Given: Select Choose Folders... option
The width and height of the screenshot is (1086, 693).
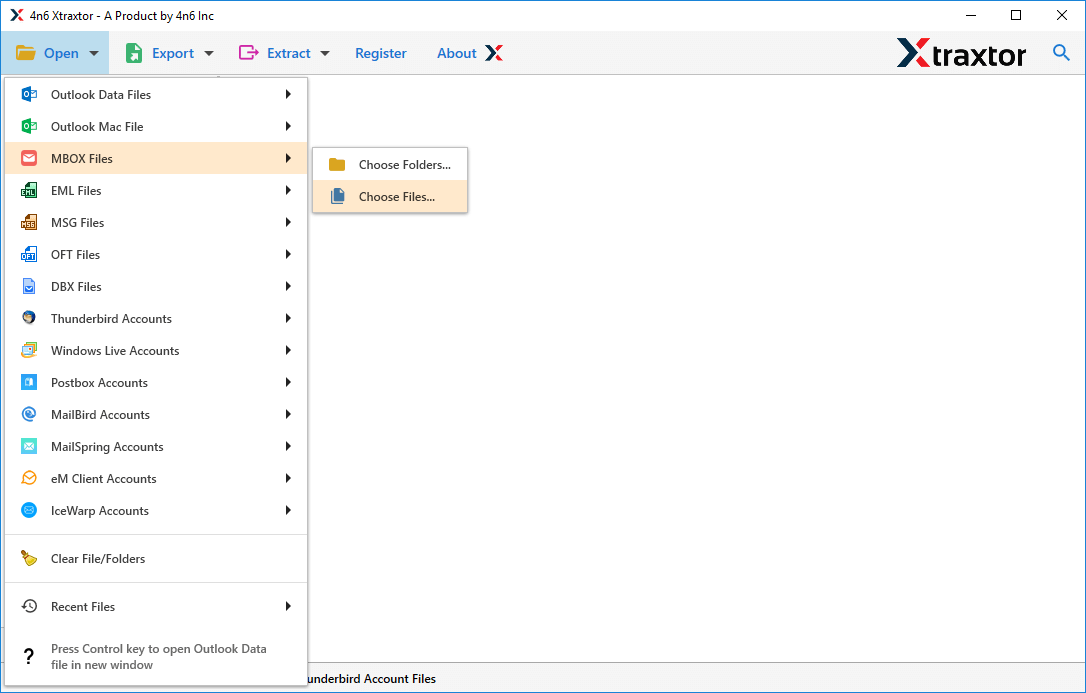Looking at the screenshot, I should 404,165.
